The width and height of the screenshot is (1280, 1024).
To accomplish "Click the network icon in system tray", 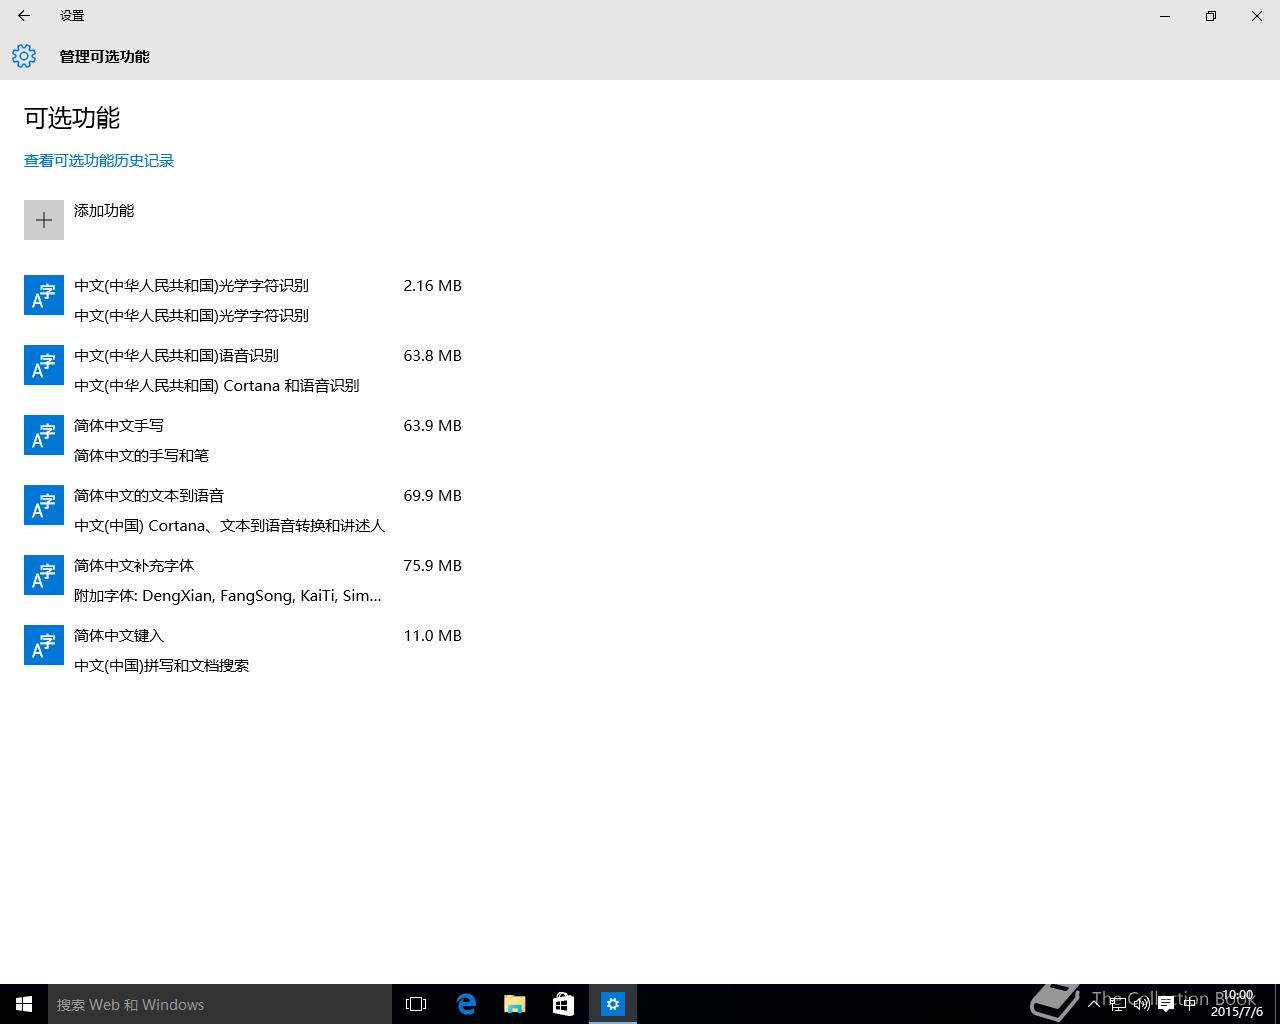I will (x=1118, y=1004).
